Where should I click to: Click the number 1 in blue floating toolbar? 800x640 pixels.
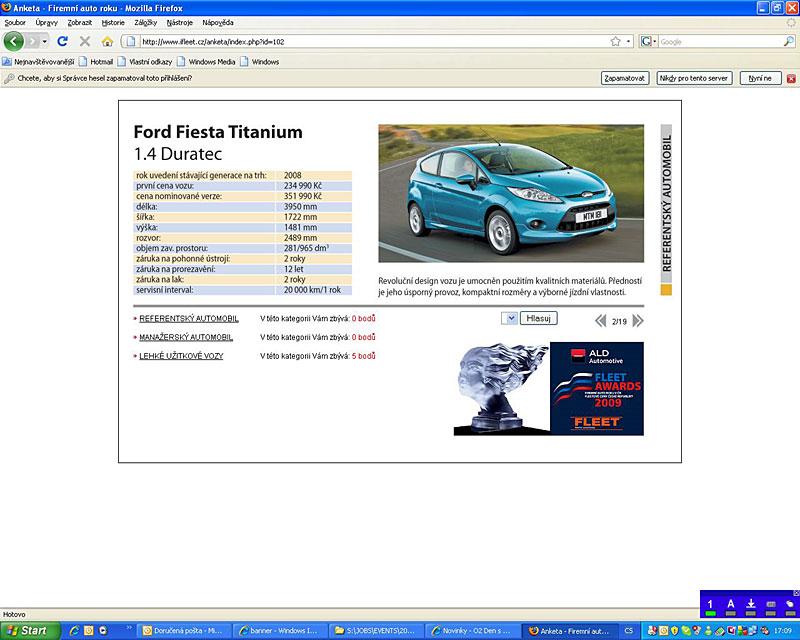[710, 605]
